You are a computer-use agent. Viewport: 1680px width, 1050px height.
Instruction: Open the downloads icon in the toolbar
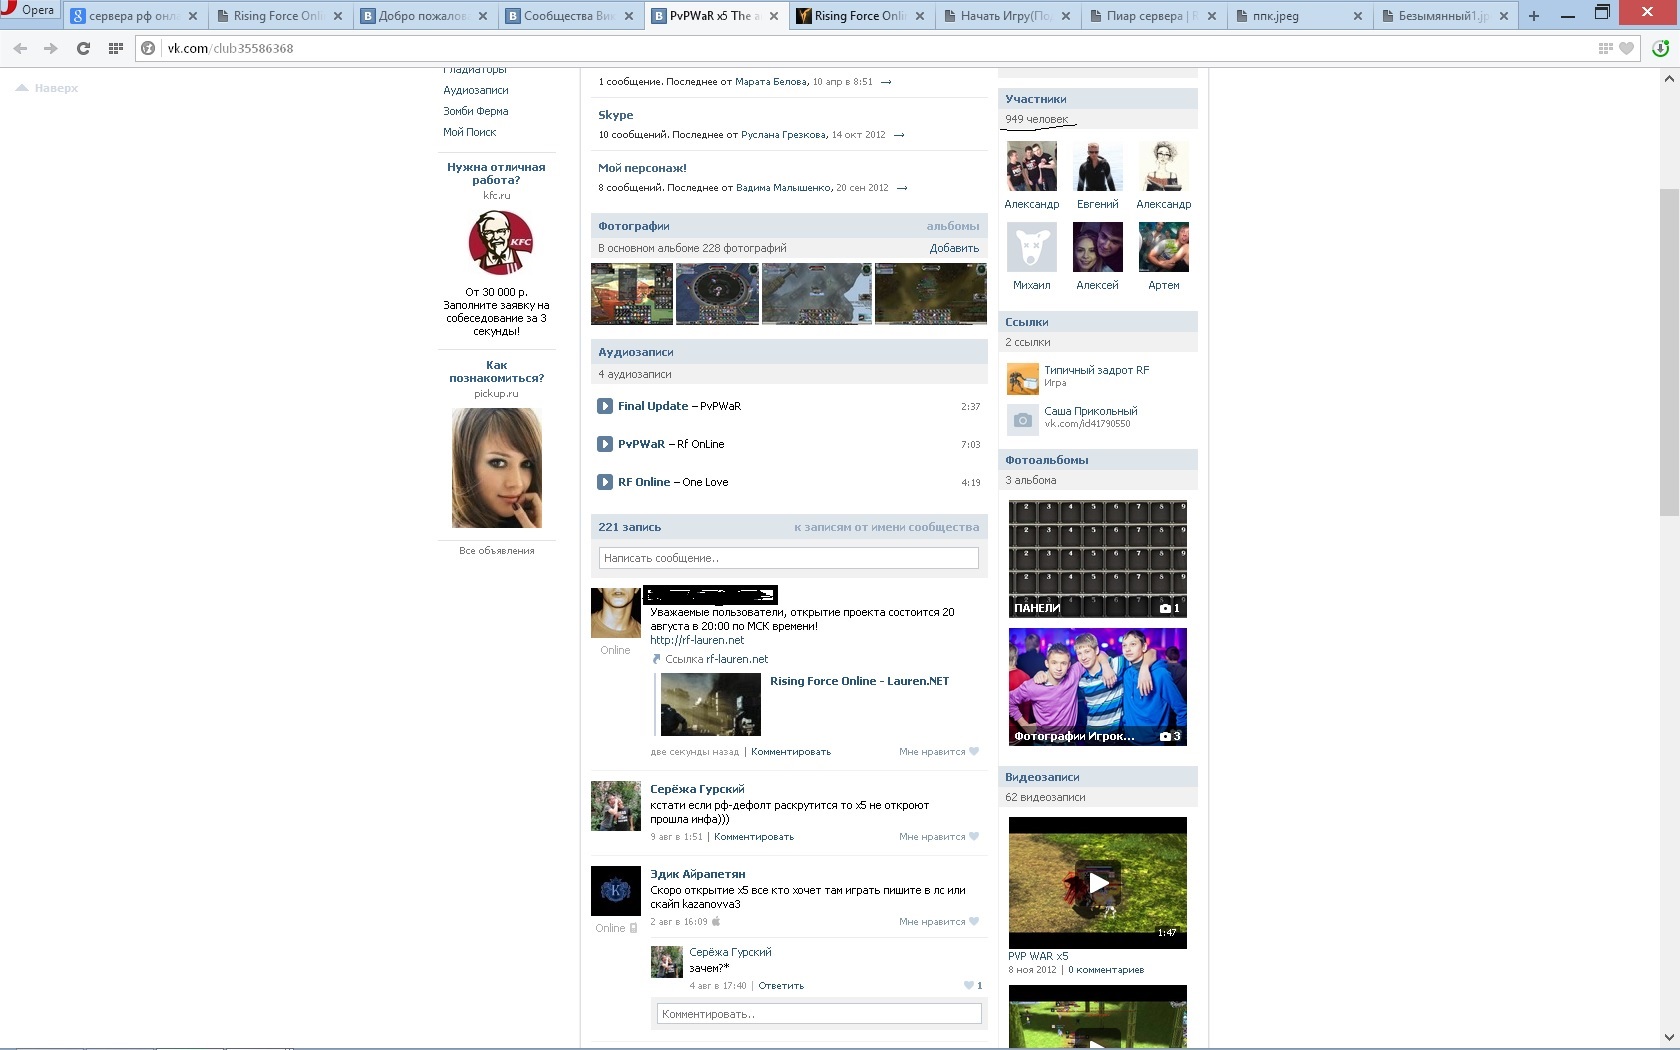coord(1660,48)
